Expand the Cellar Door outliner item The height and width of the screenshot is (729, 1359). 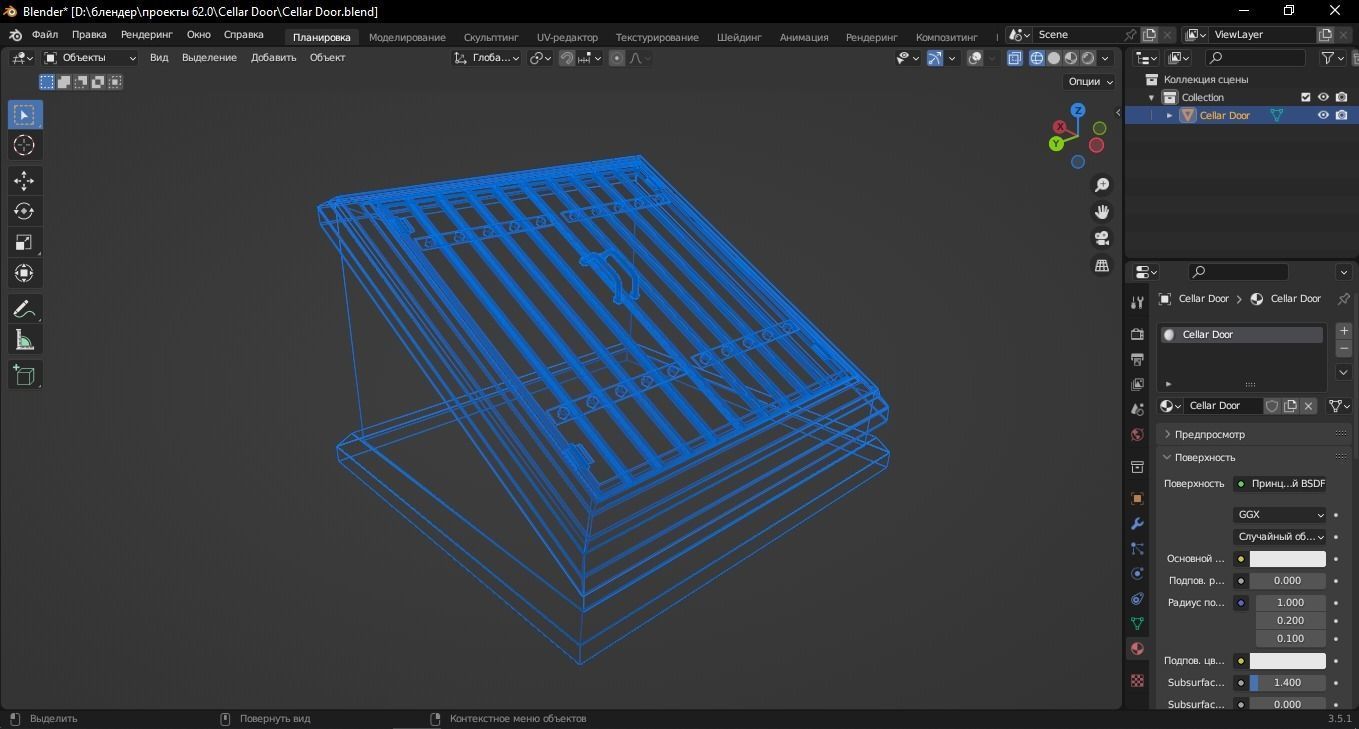coord(1169,115)
